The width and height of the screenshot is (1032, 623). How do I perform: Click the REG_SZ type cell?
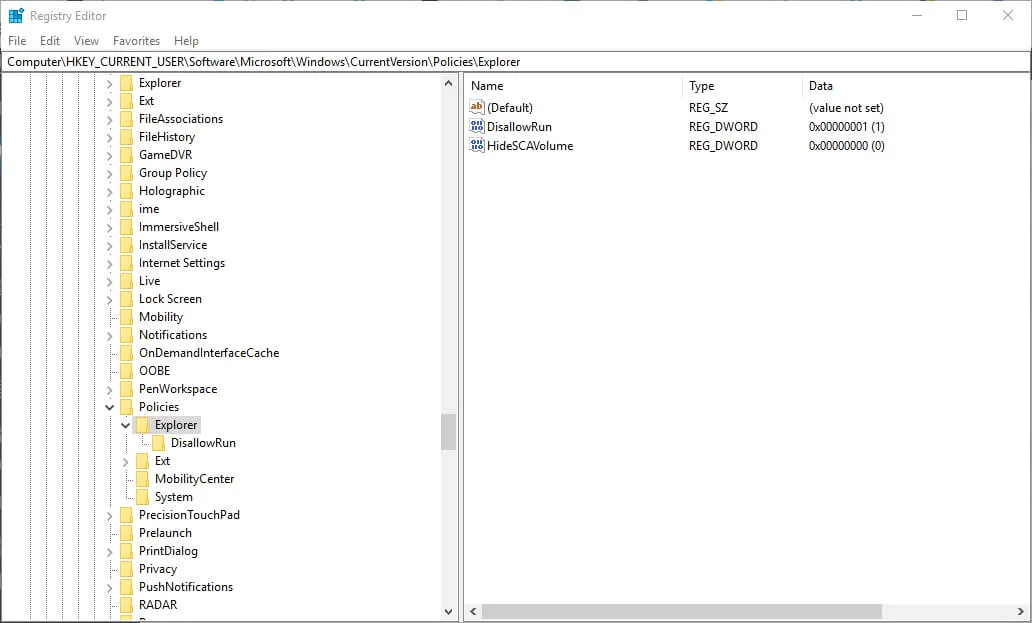[708, 107]
